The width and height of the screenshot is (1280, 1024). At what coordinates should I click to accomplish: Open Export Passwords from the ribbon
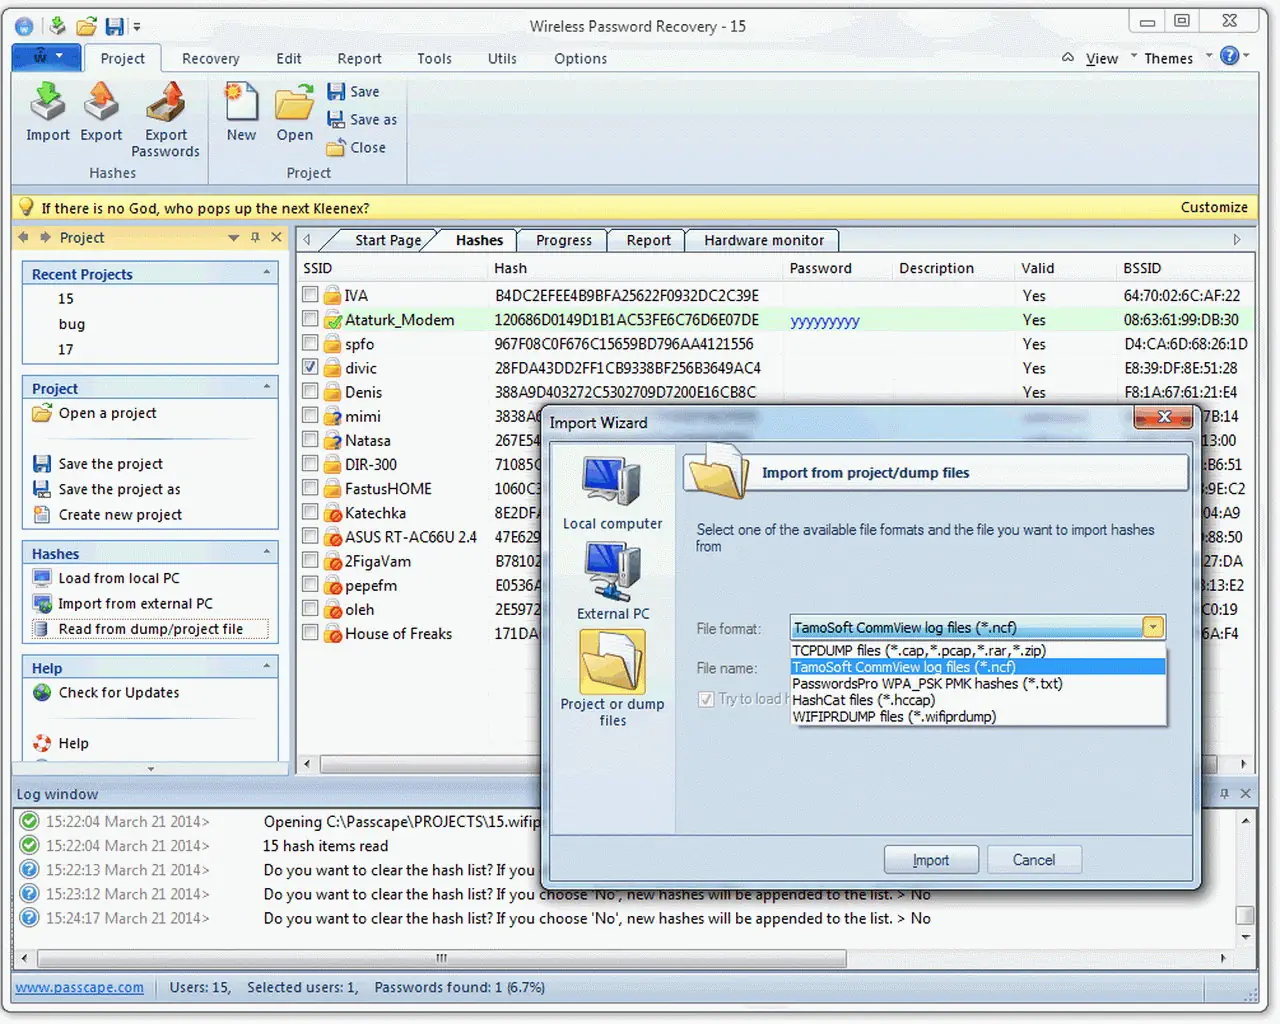165,120
